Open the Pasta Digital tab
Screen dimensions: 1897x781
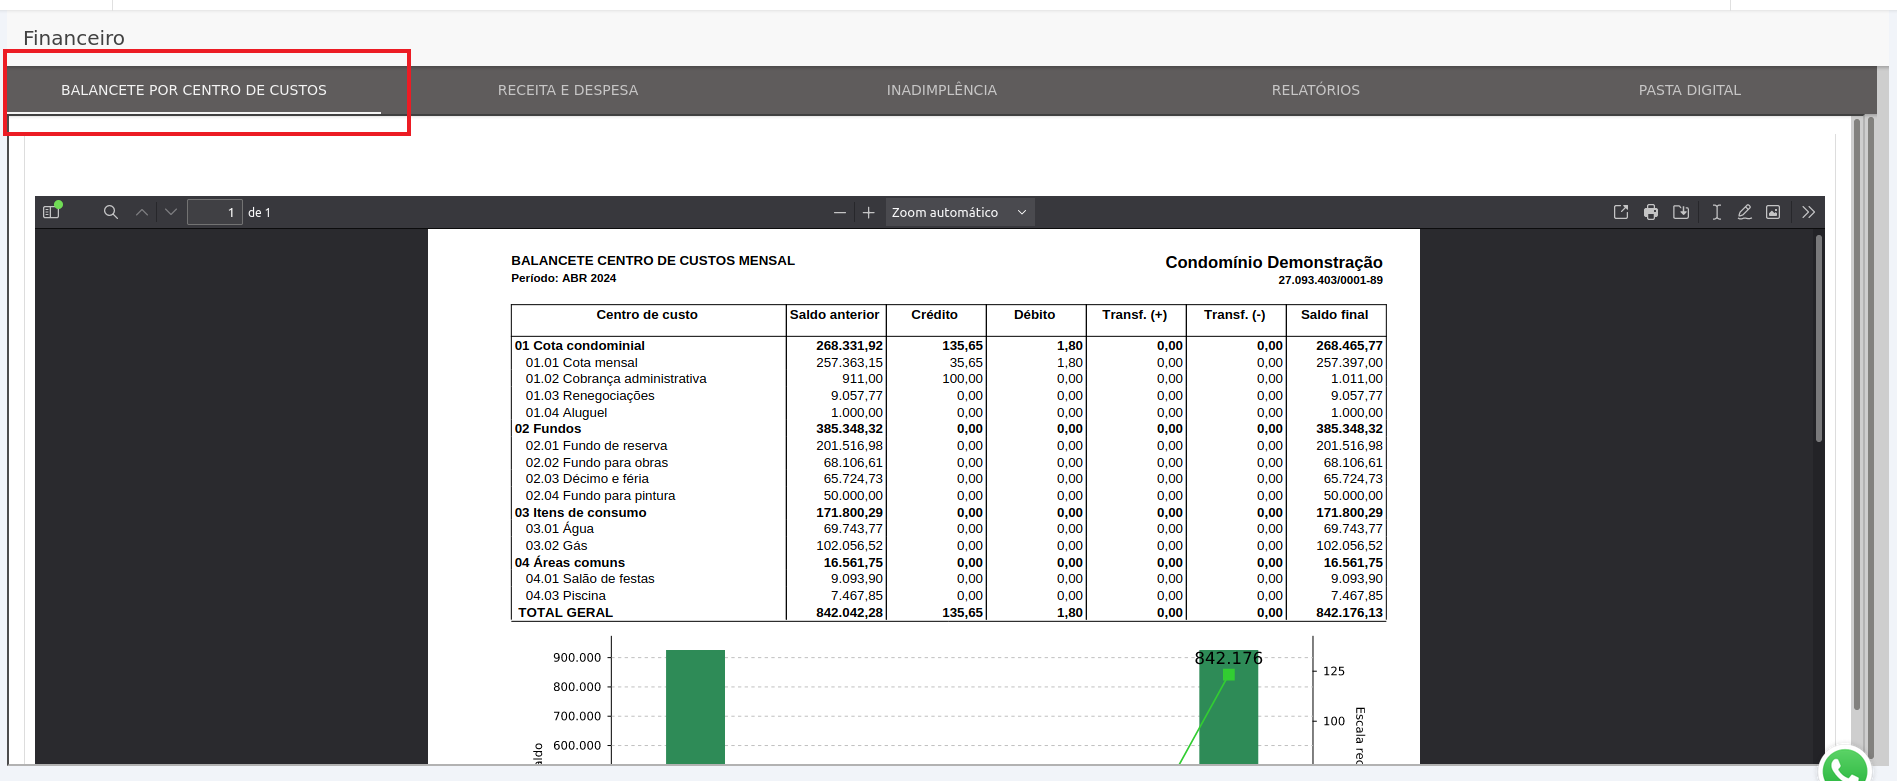coord(1690,90)
